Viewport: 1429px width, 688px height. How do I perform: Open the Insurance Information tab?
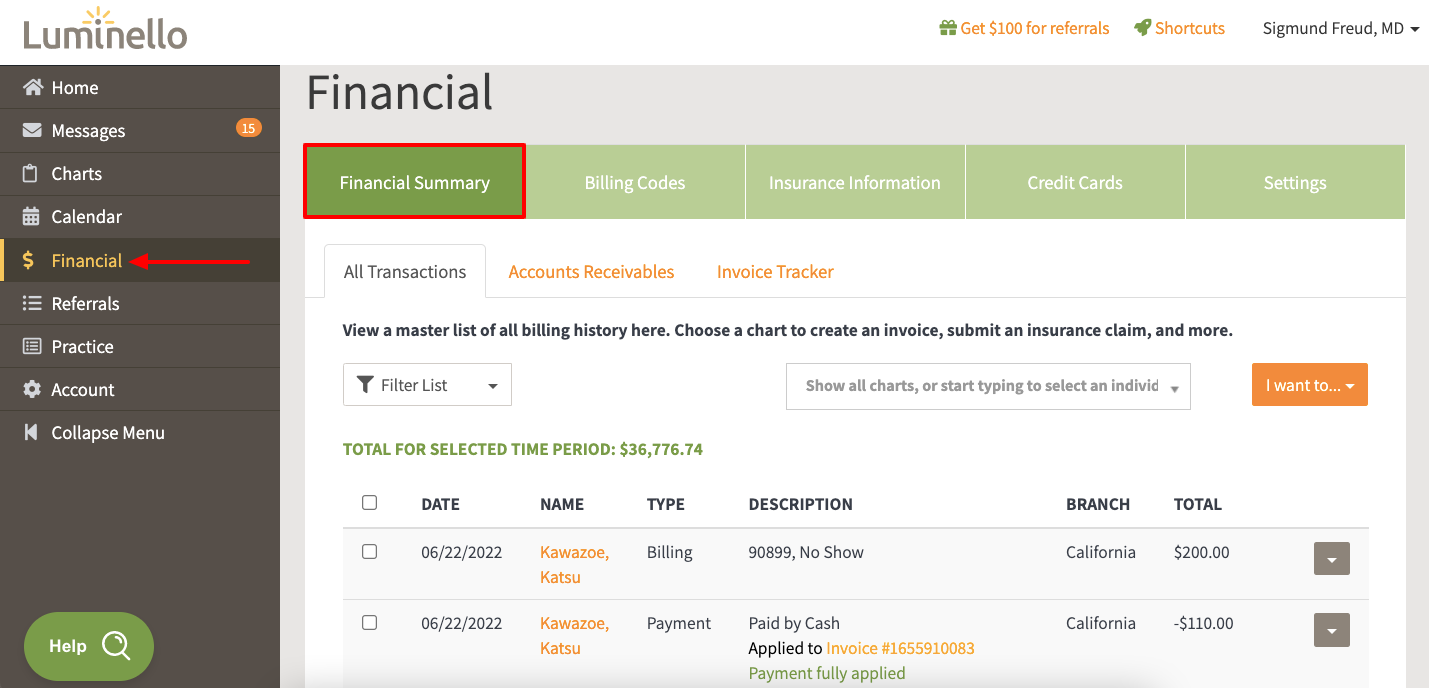click(855, 182)
